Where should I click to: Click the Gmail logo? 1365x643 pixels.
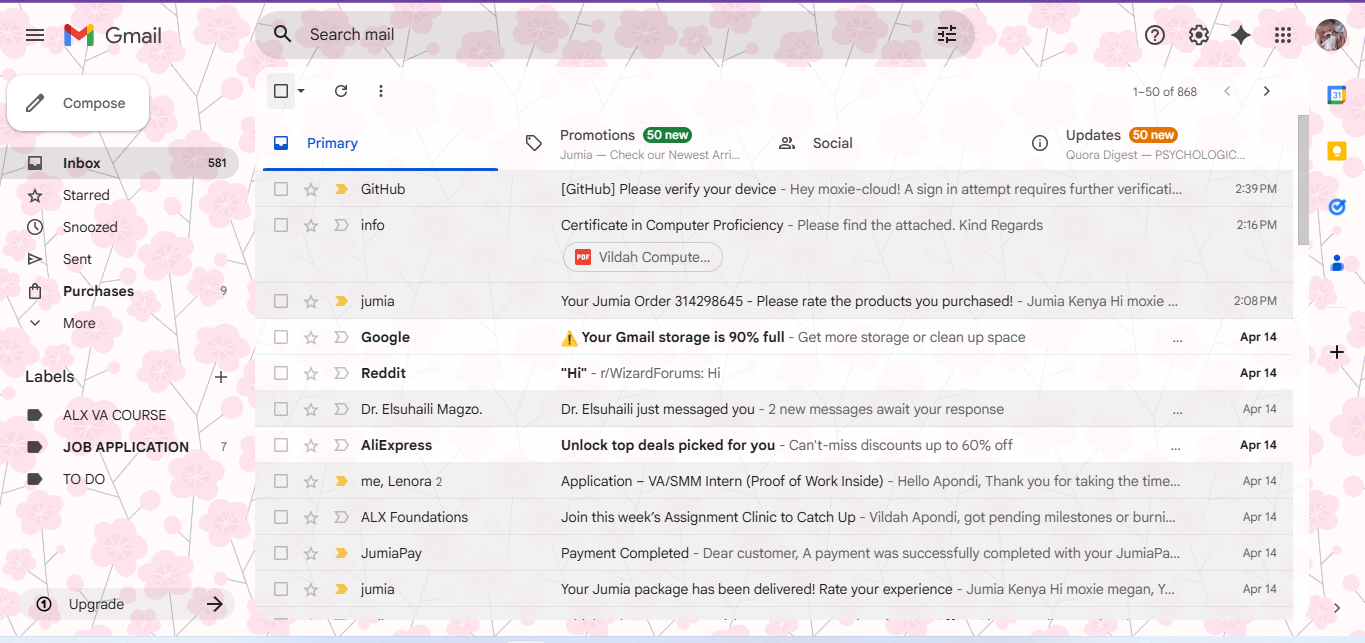click(113, 35)
